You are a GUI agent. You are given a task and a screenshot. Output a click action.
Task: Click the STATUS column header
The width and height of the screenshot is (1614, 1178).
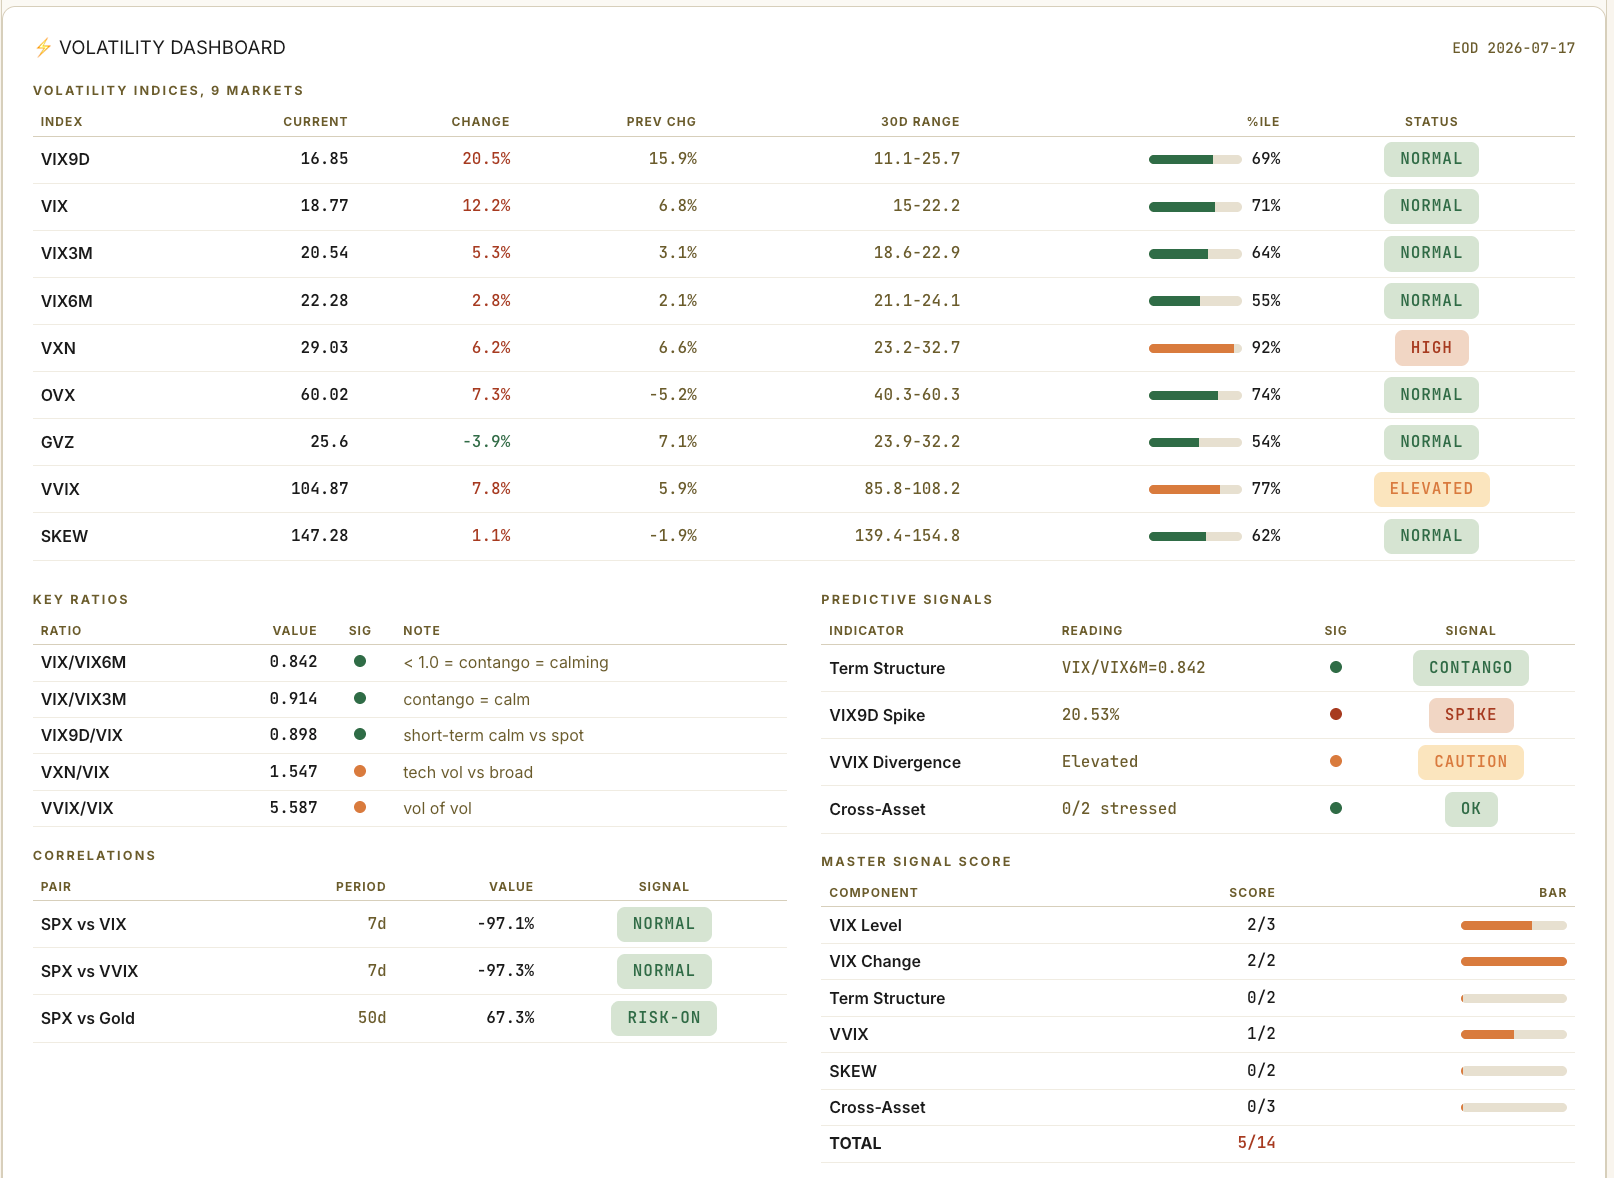1431,122
